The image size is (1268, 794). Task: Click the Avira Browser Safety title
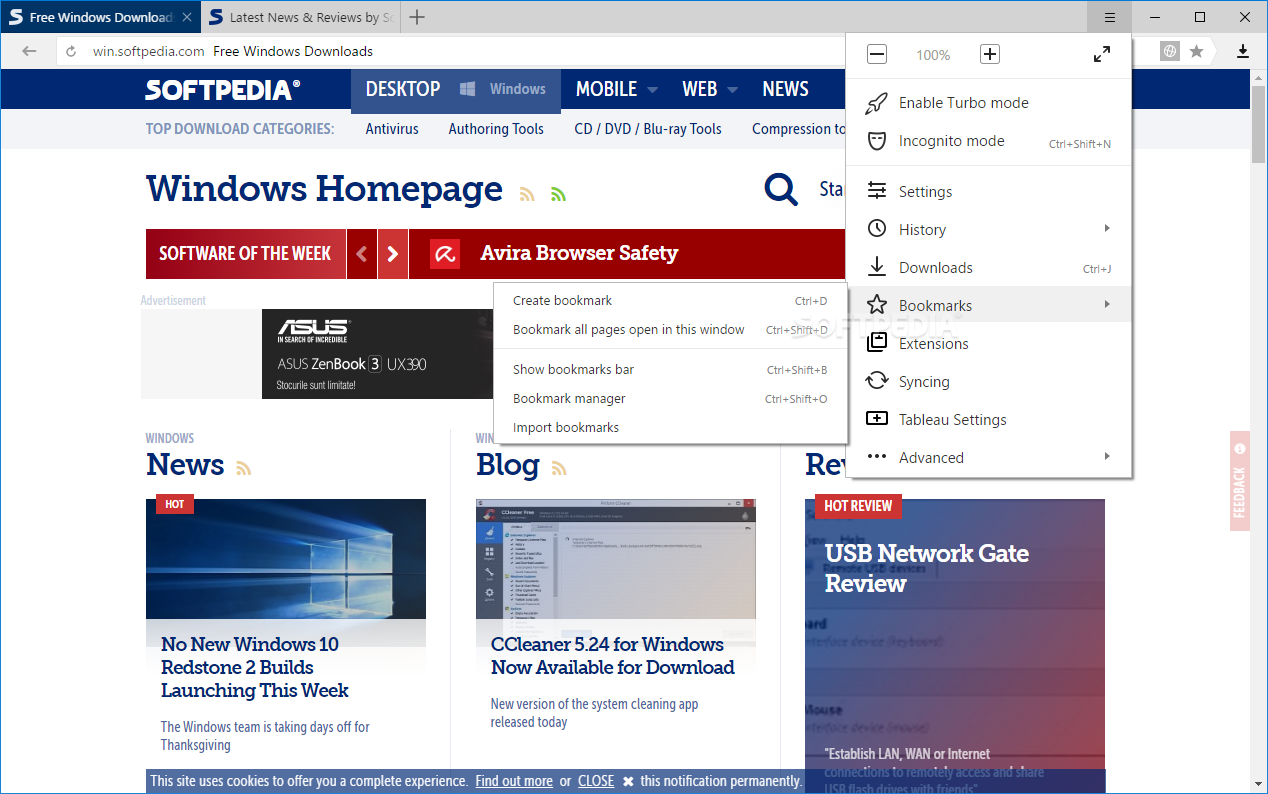pos(579,253)
